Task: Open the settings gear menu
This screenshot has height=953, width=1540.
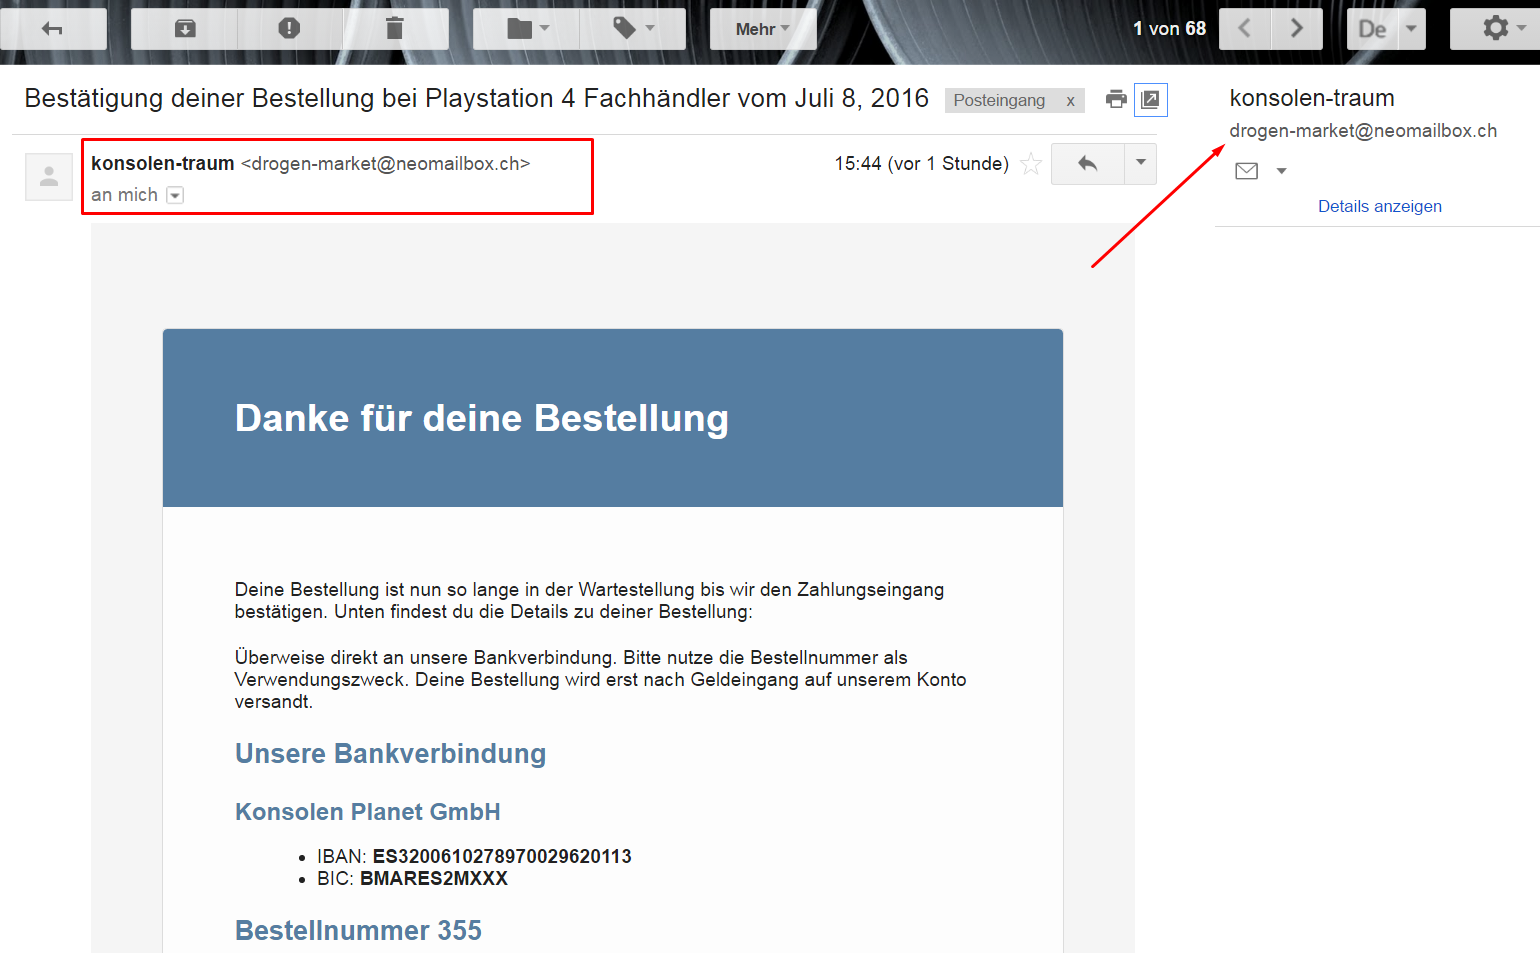Action: (x=1495, y=29)
